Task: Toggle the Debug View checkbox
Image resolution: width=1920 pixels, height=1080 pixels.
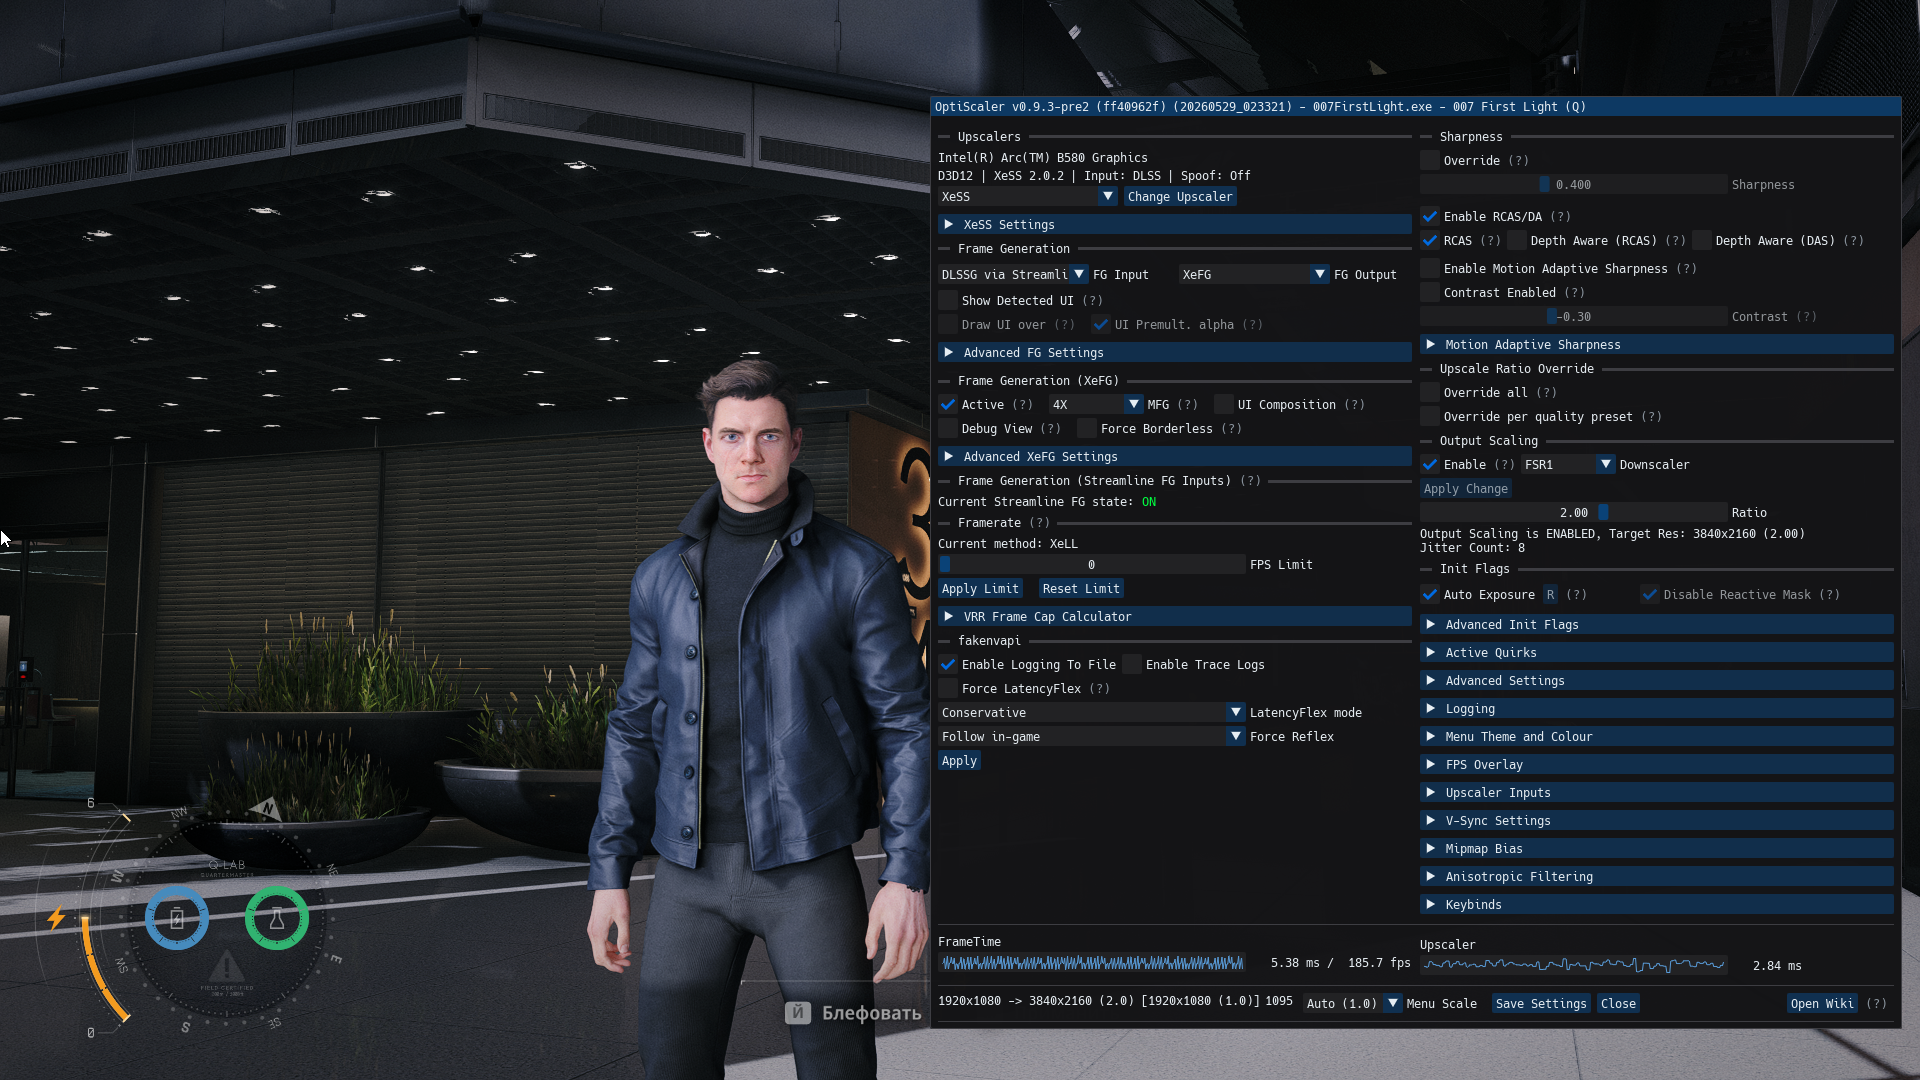Action: point(948,429)
